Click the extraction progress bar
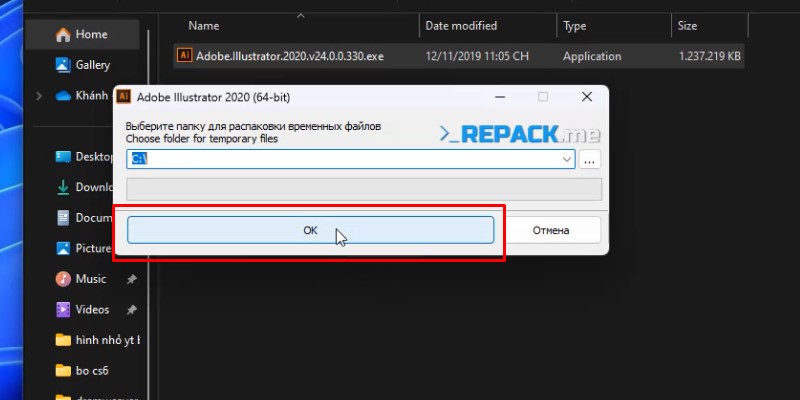This screenshot has width=800, height=400. click(x=364, y=189)
